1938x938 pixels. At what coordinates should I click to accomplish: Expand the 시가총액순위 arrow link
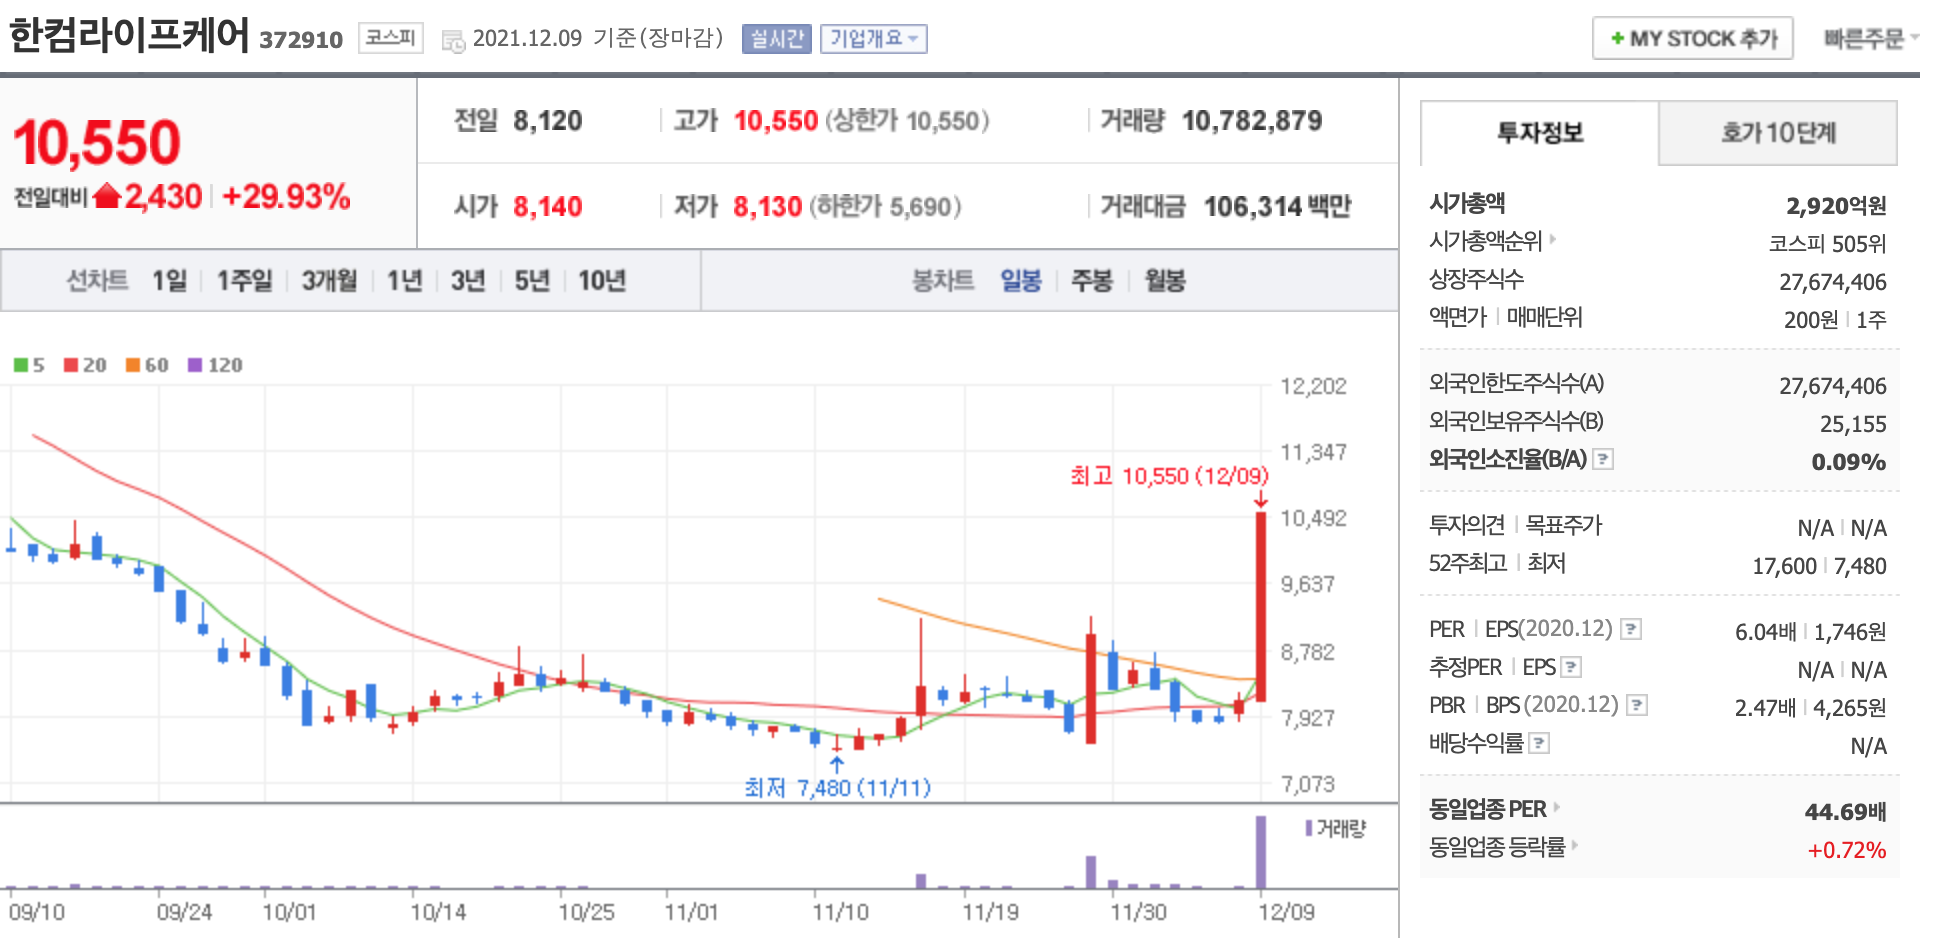pyautogui.click(x=1553, y=239)
